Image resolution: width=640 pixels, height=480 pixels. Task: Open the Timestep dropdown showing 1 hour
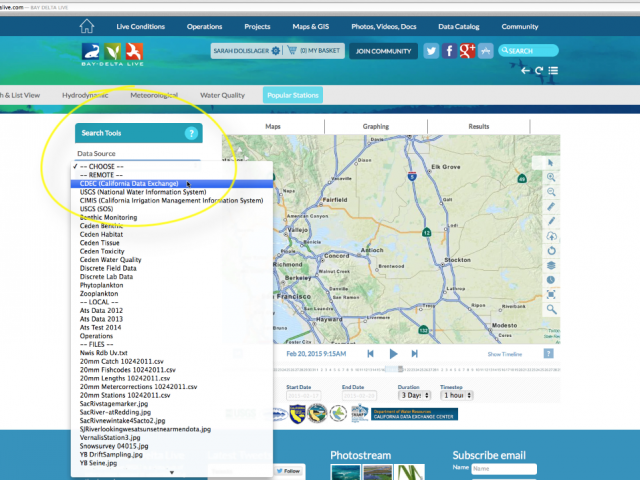[456, 395]
